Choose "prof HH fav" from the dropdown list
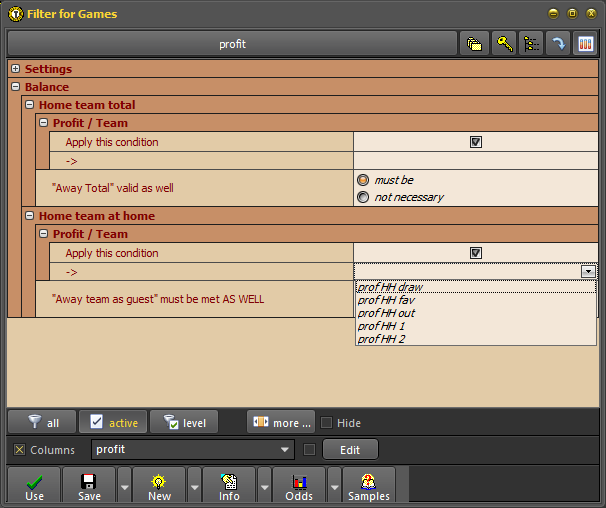This screenshot has width=606, height=508. click(386, 300)
